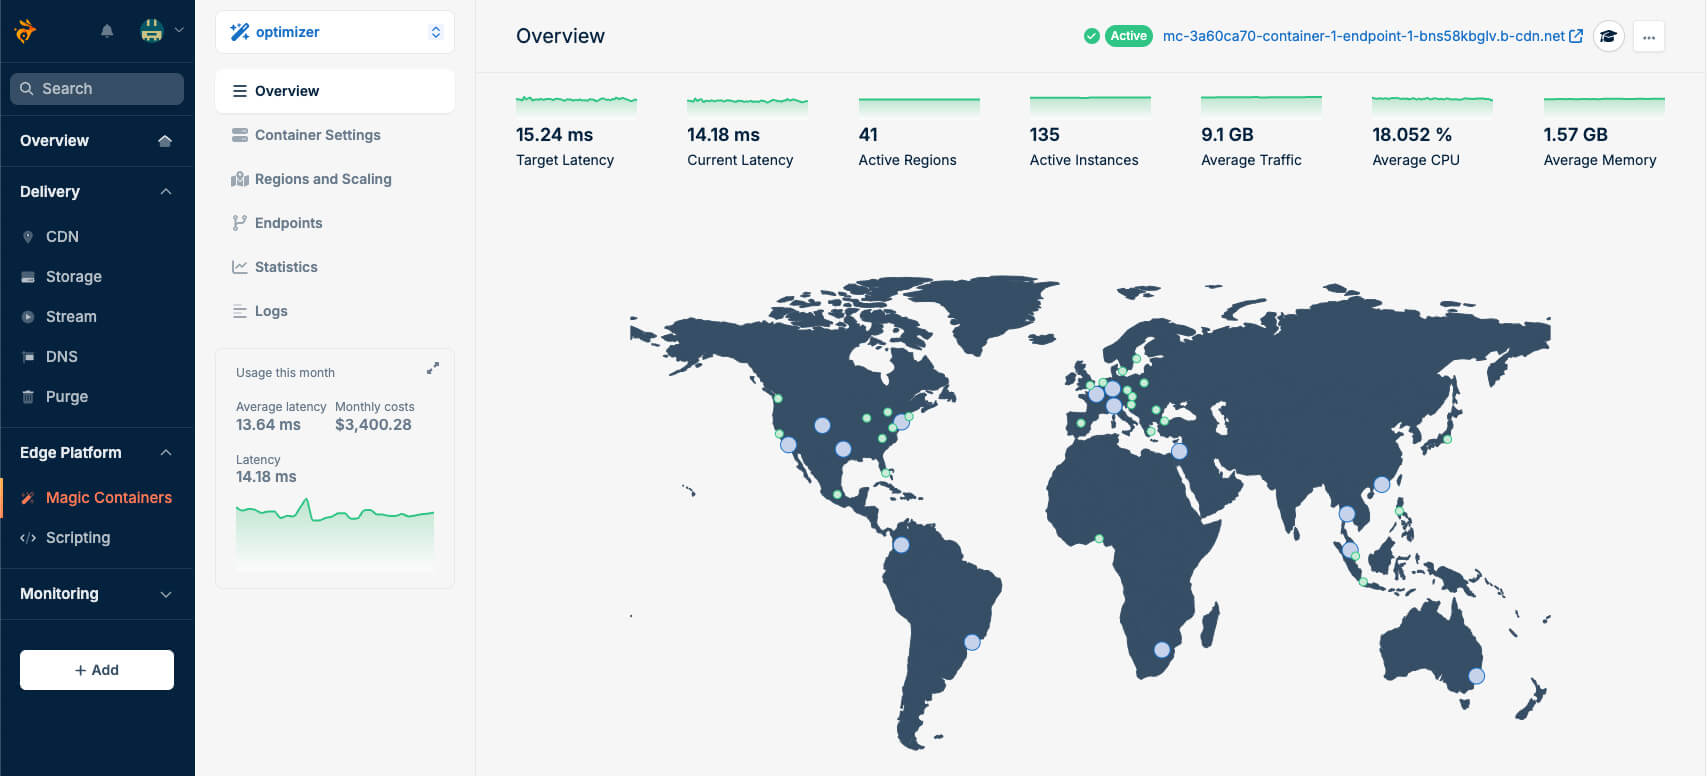The image size is (1707, 776).
Task: Click the external link icon after the endpoint URL
Action: [1576, 36]
